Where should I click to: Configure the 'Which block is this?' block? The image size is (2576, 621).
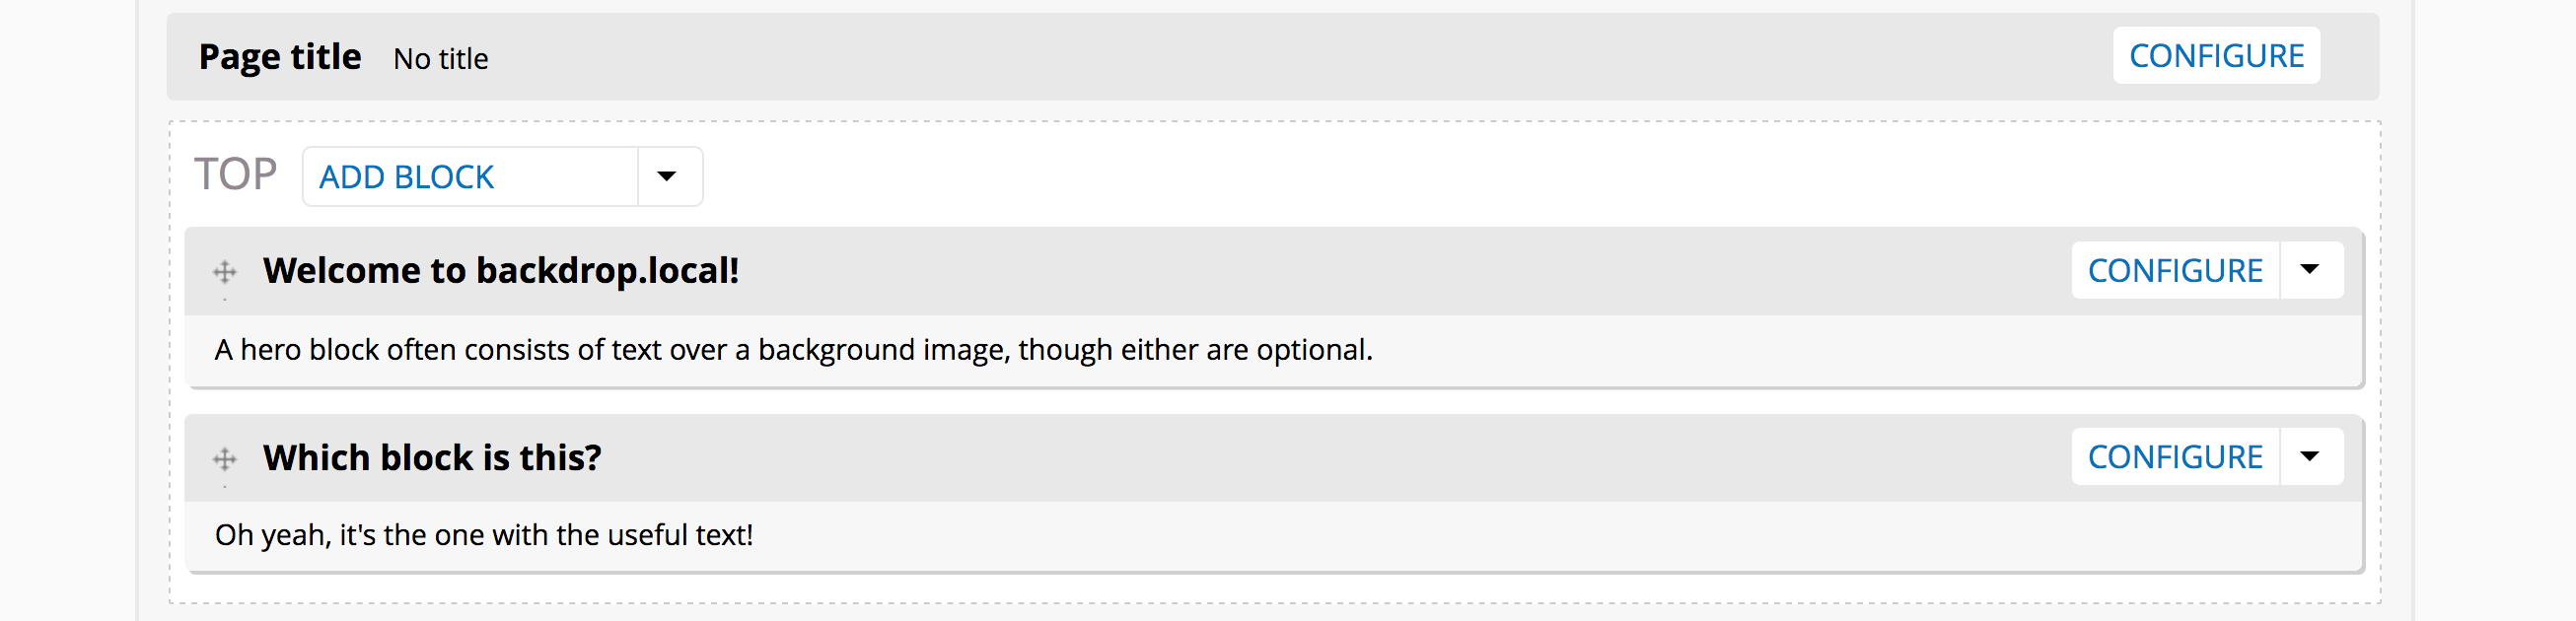[x=2175, y=457]
